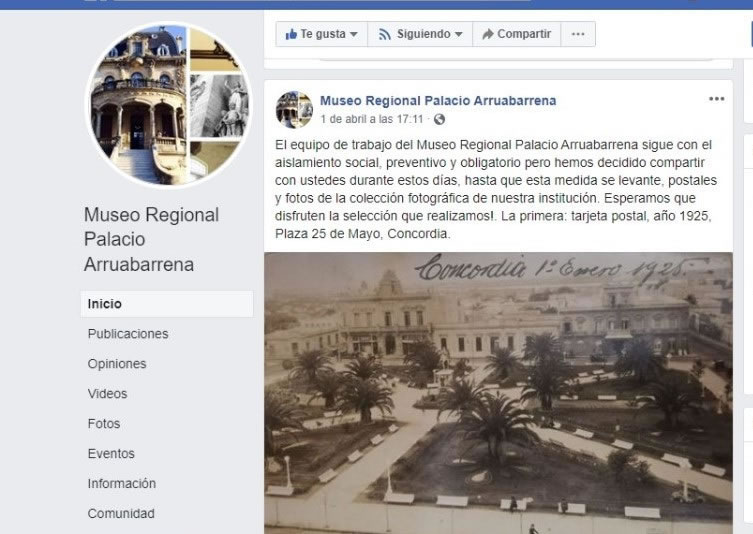Open the post options three-dots menu
The height and width of the screenshot is (534, 753).
click(717, 99)
